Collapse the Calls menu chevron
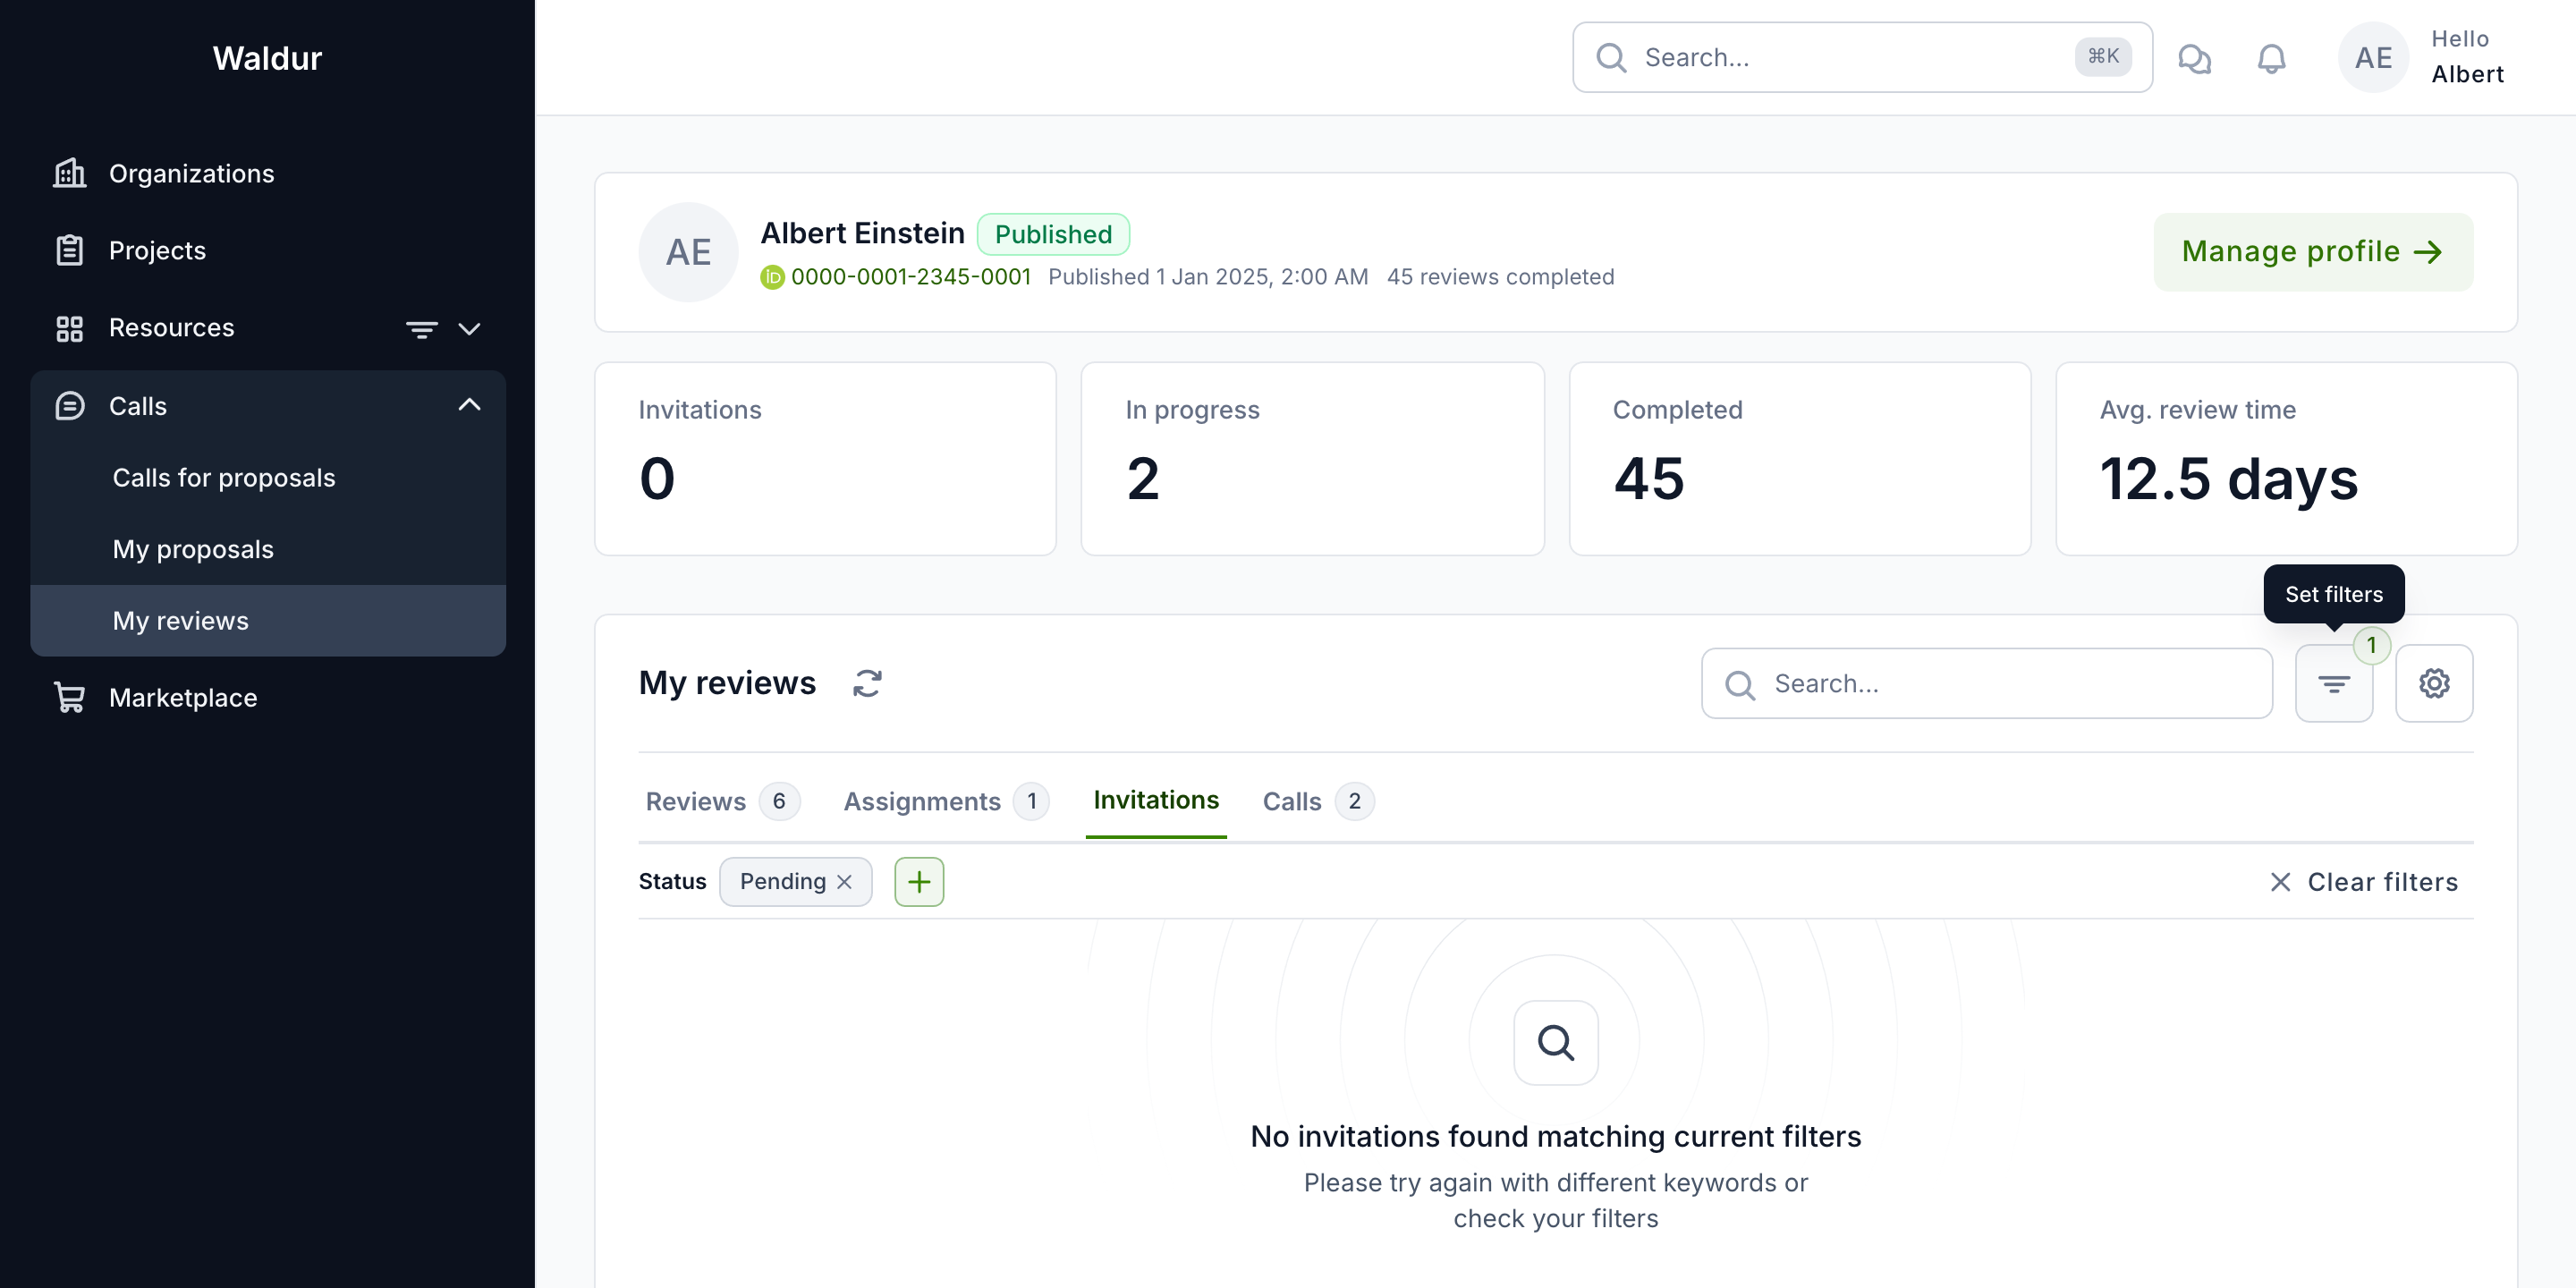 pos(469,404)
